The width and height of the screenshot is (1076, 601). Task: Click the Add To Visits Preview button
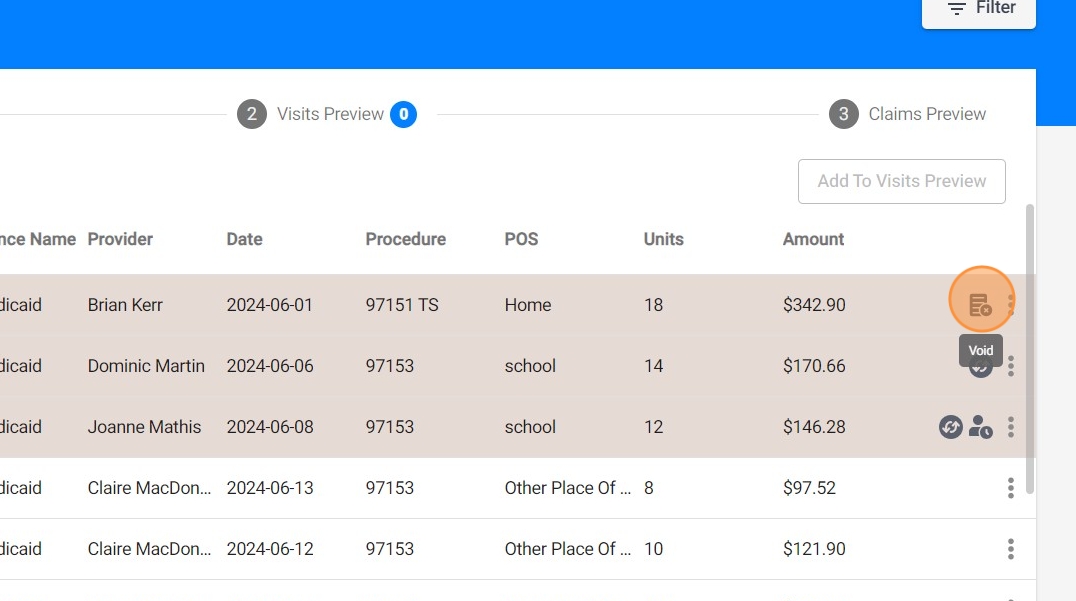902,181
